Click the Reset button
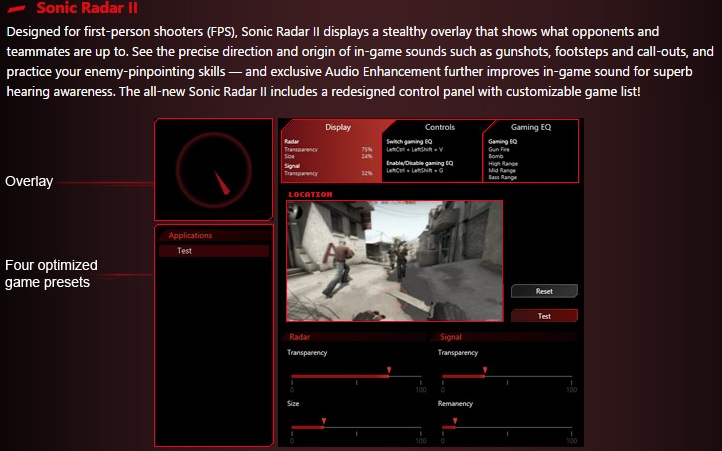 pyautogui.click(x=544, y=291)
